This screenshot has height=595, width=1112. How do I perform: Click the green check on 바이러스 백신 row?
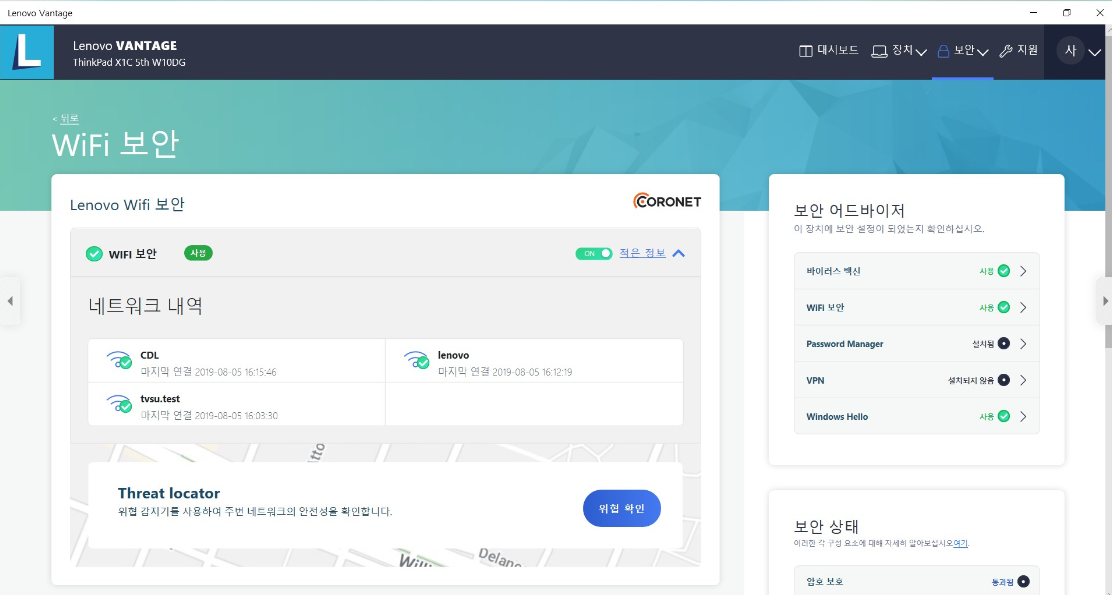pyautogui.click(x=1003, y=271)
